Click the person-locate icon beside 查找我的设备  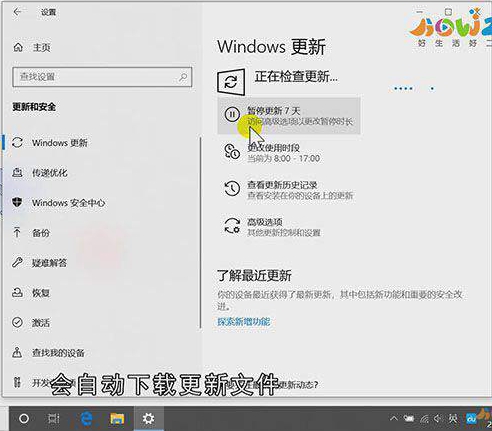(17, 352)
